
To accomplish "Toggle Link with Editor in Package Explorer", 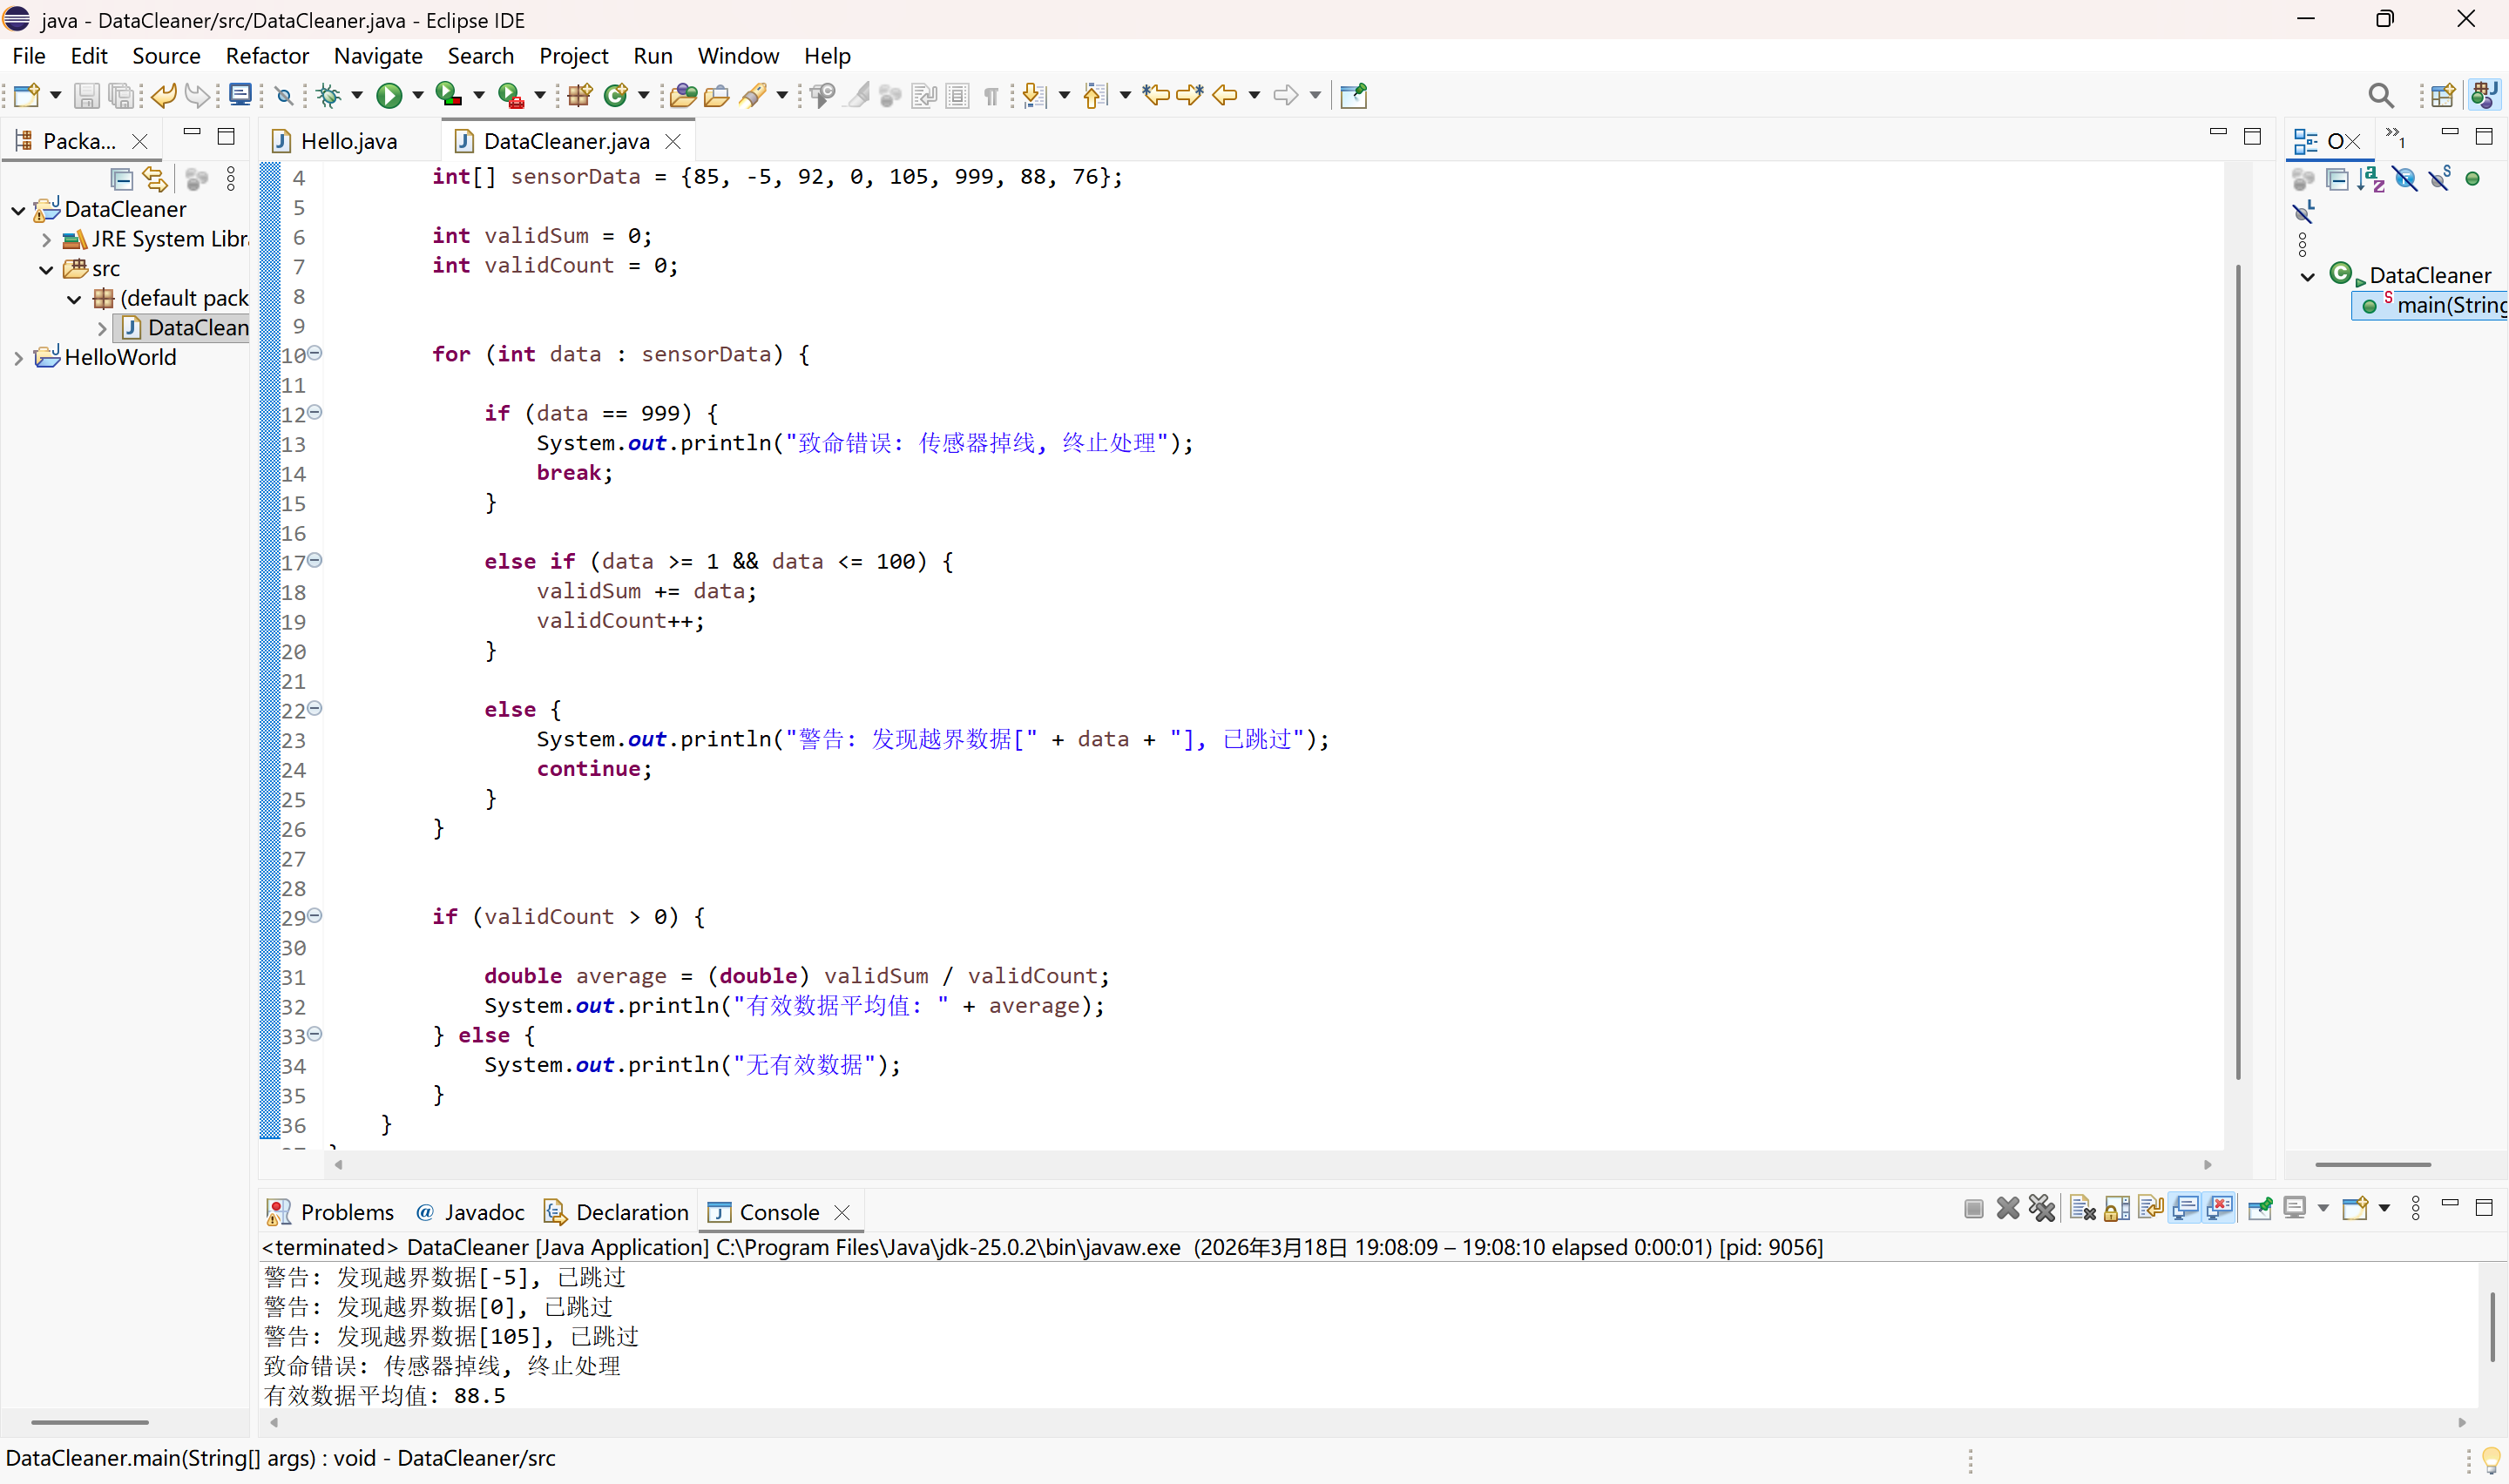I will click(x=155, y=179).
